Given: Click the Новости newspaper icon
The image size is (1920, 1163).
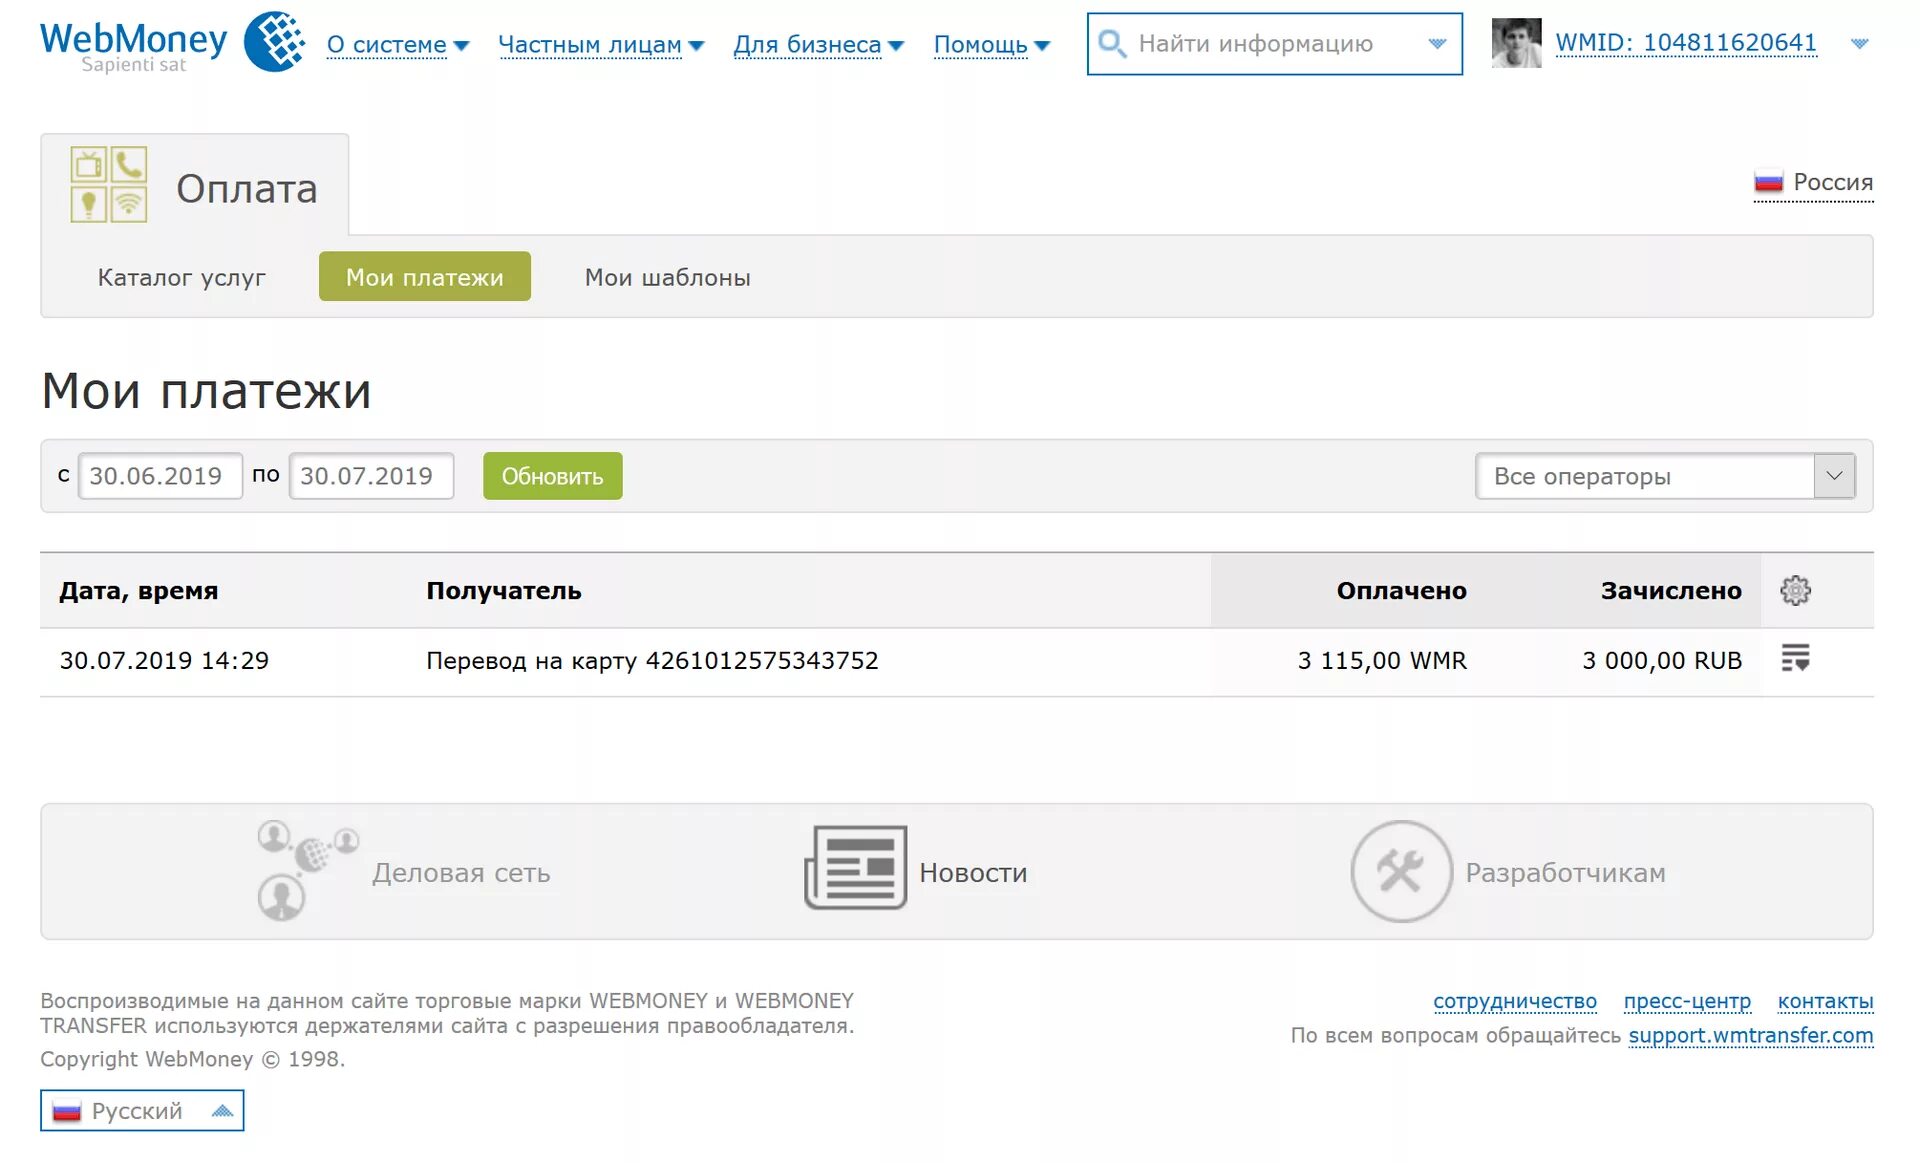Looking at the screenshot, I should tap(856, 868).
